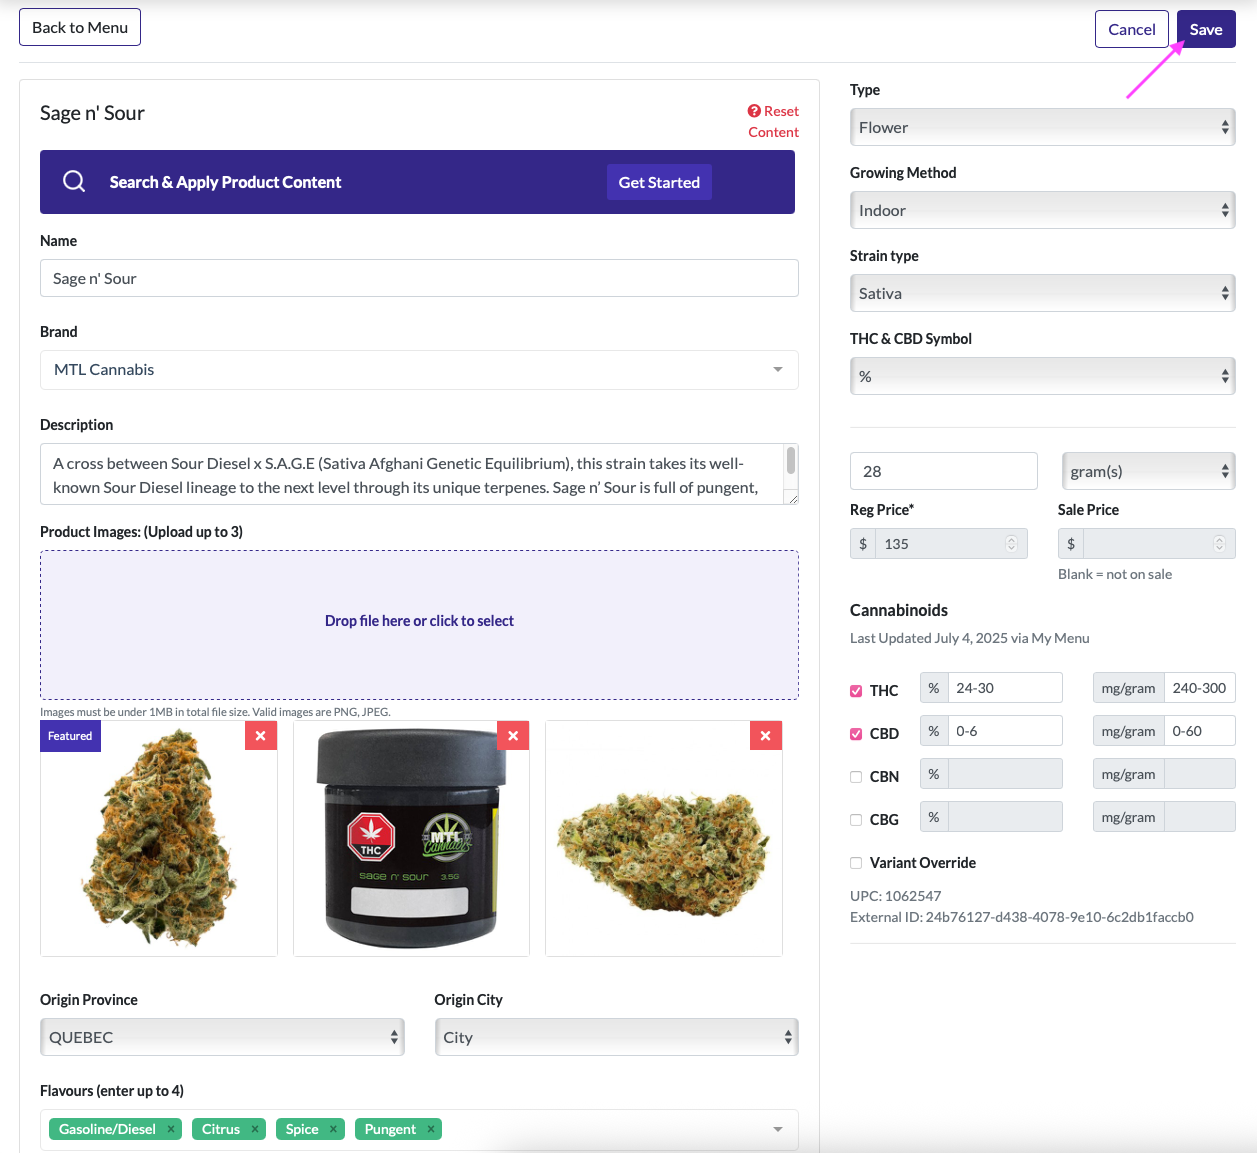Viewport: 1257px width, 1153px height.
Task: Remove the Citrus flavour tag
Action: click(x=255, y=1129)
